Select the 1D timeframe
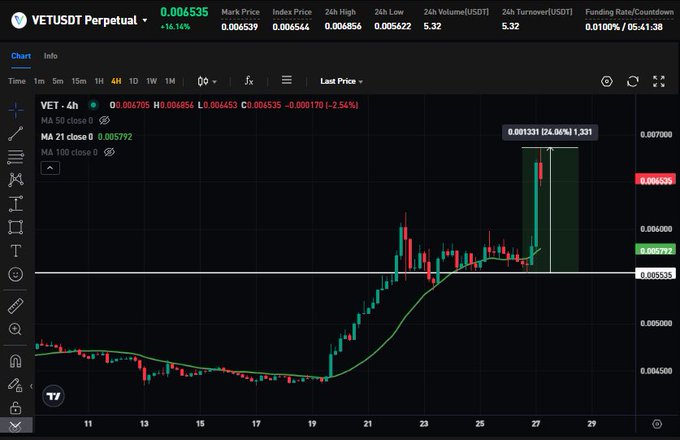The height and width of the screenshot is (440, 680). pyautogui.click(x=134, y=81)
